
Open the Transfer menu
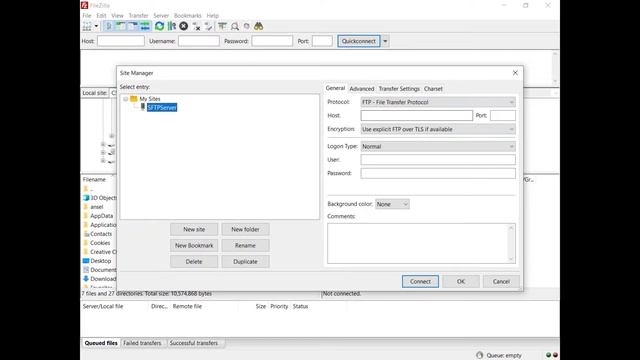[138, 16]
